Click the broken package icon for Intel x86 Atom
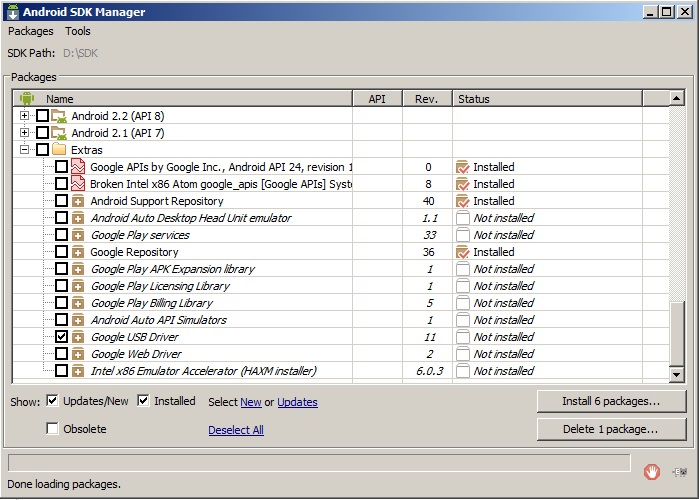Screen dimensions: 699x500 pos(78,184)
